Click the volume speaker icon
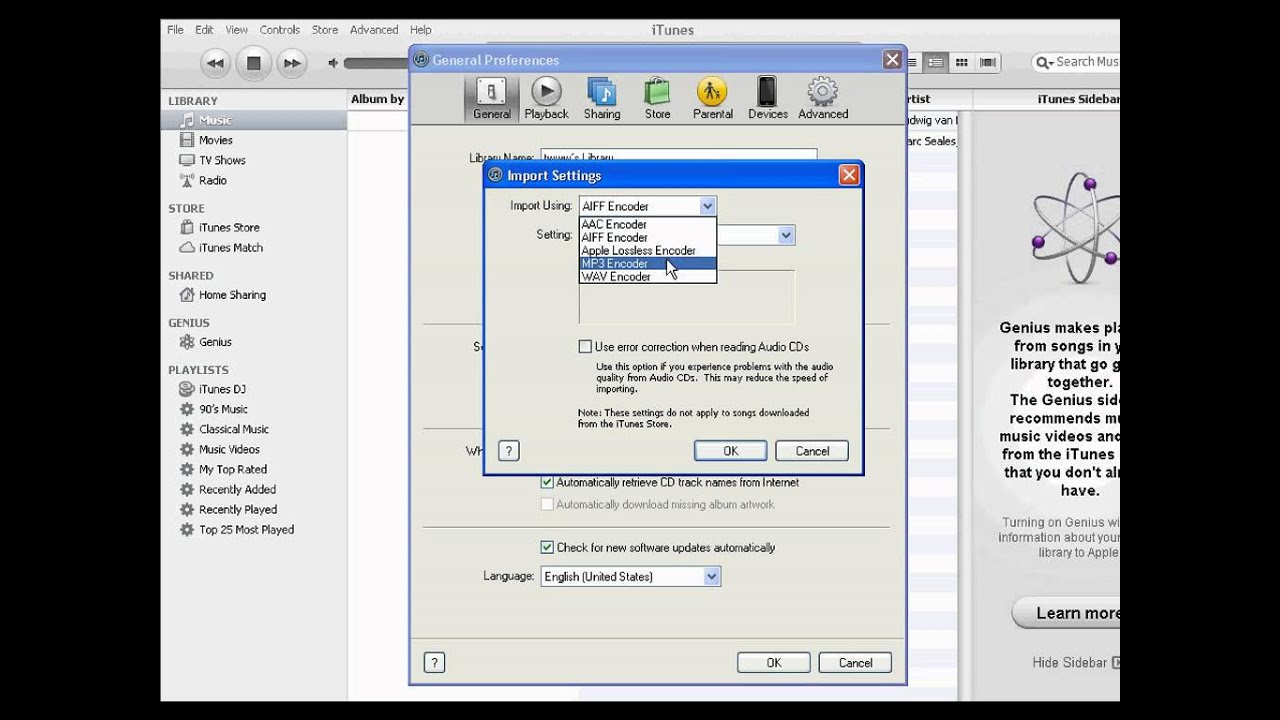1280x720 pixels. point(333,63)
